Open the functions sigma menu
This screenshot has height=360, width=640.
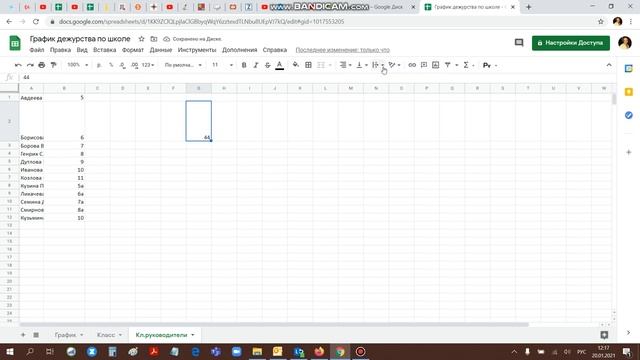click(x=468, y=65)
